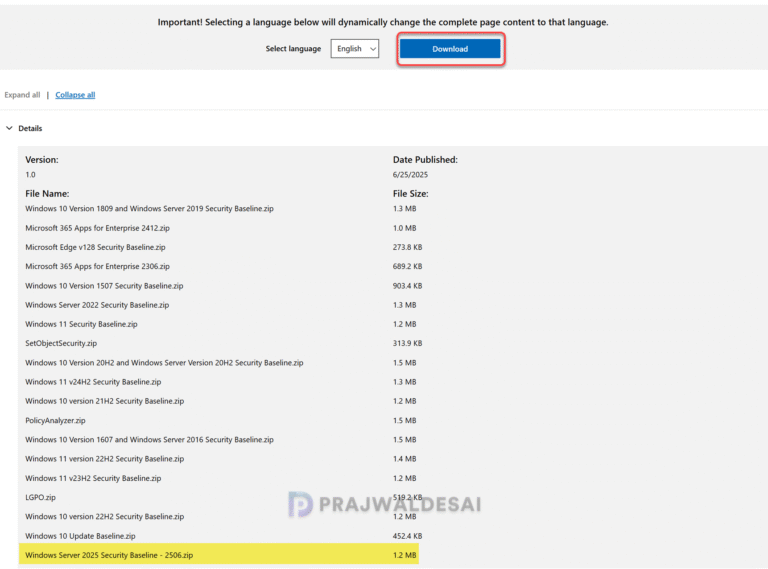Click the blue Download button
Viewport: 768px width, 569px height.
[450, 49]
